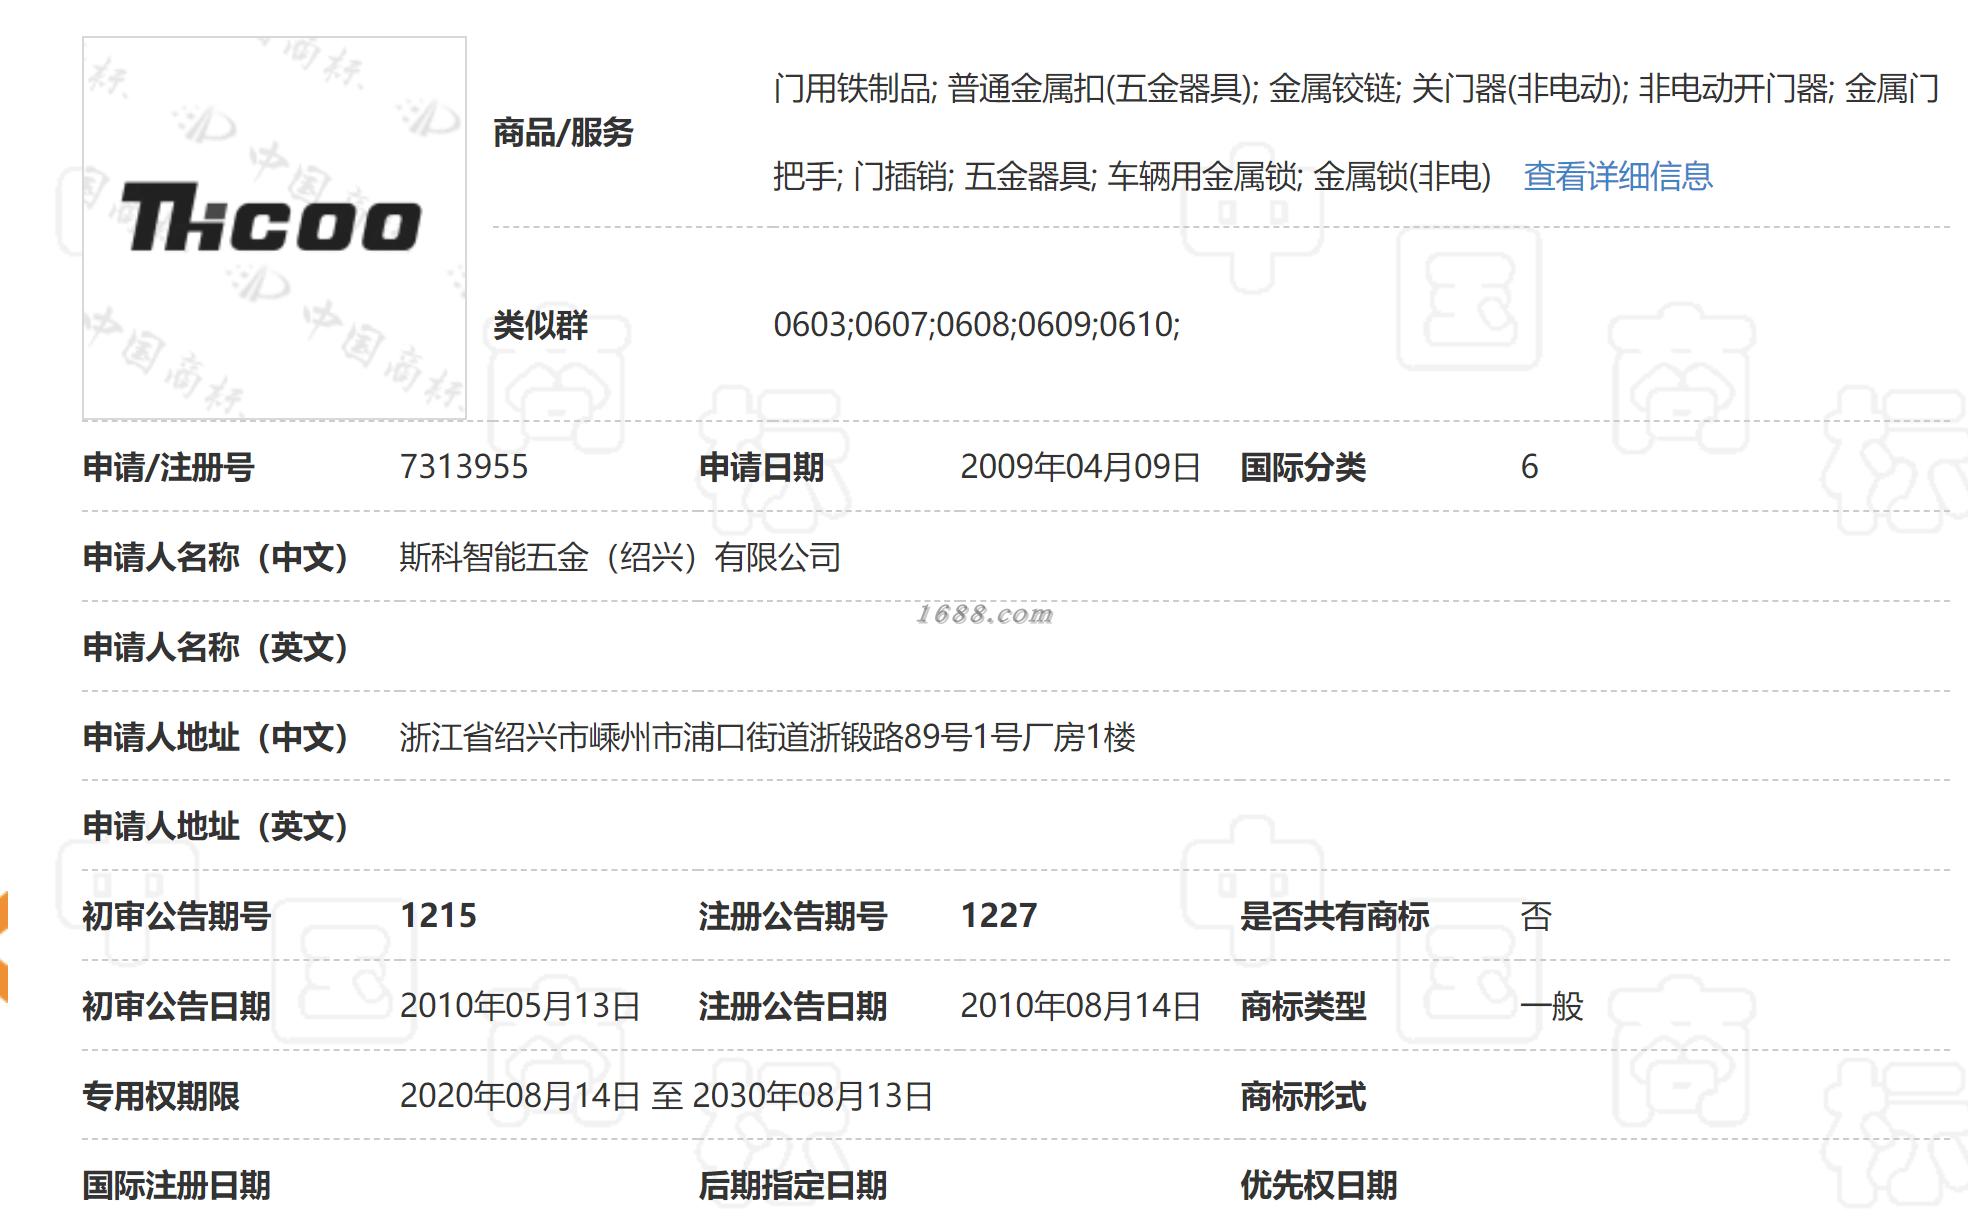This screenshot has width=1968, height=1223.
Task: Click the 是否共有商标 value 否
Action: (x=1535, y=916)
